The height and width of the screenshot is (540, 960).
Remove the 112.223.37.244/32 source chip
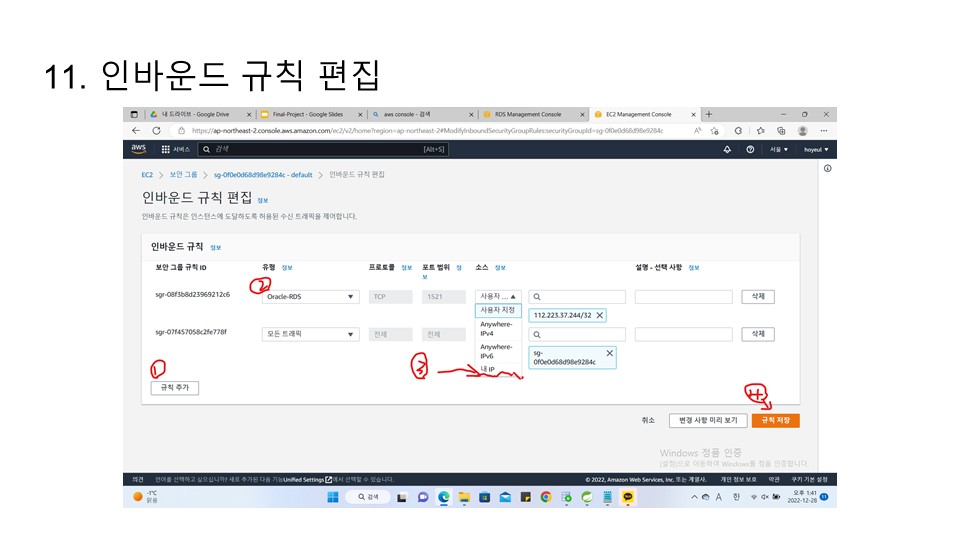pos(600,315)
